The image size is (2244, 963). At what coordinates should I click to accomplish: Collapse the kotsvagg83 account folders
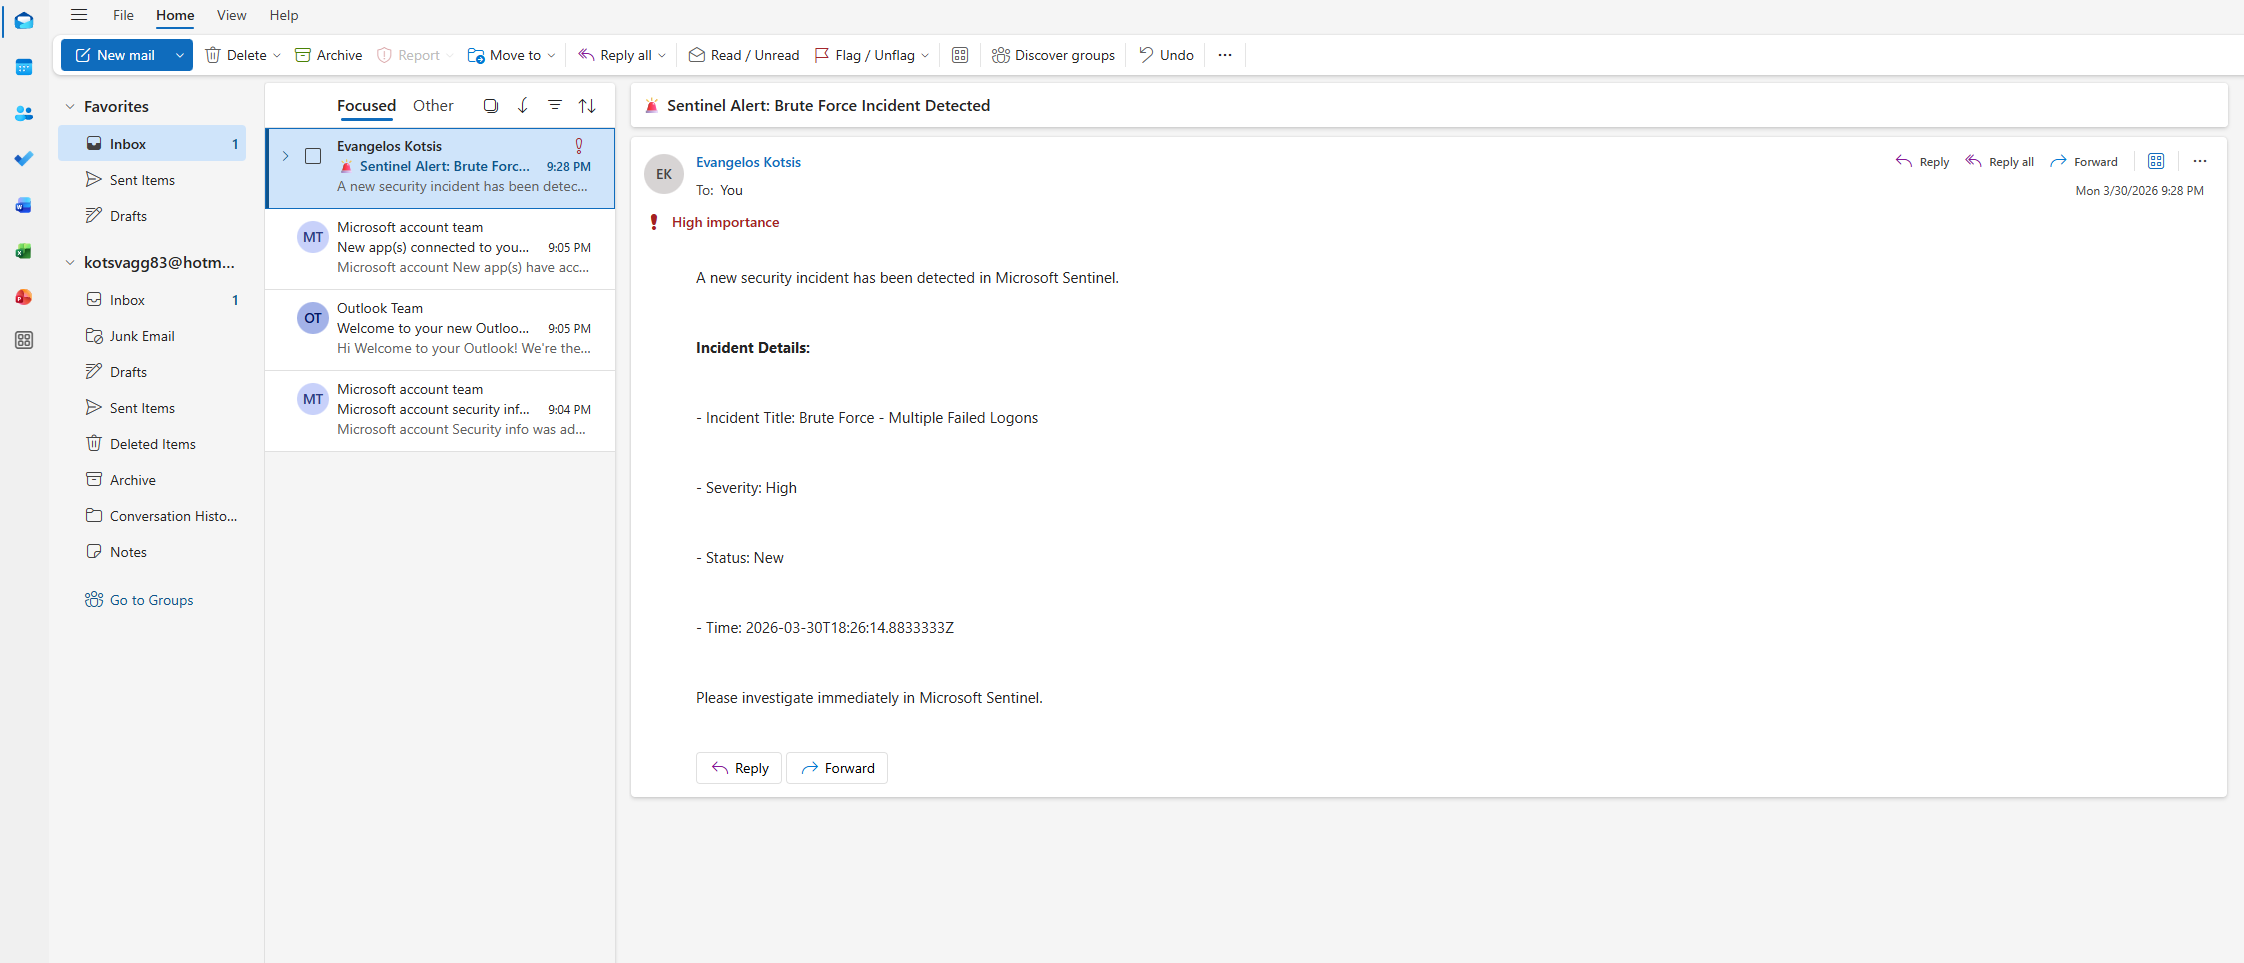[x=70, y=263]
